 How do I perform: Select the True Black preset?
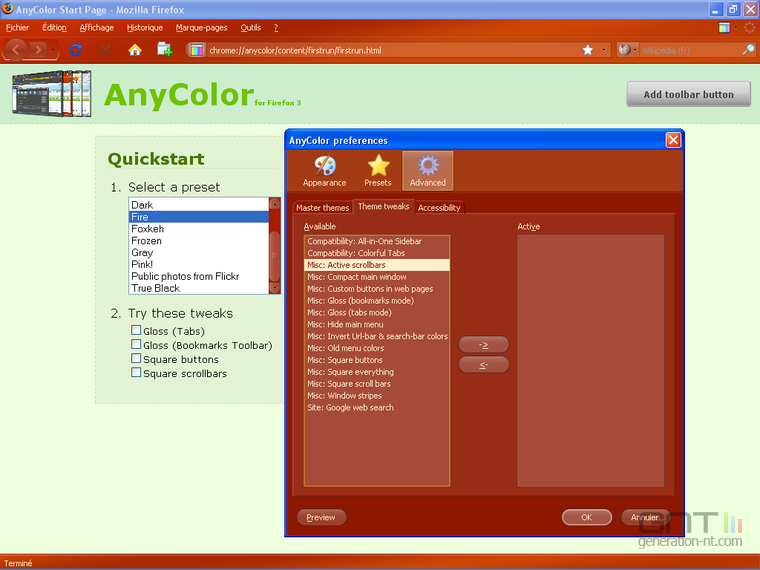(x=199, y=288)
